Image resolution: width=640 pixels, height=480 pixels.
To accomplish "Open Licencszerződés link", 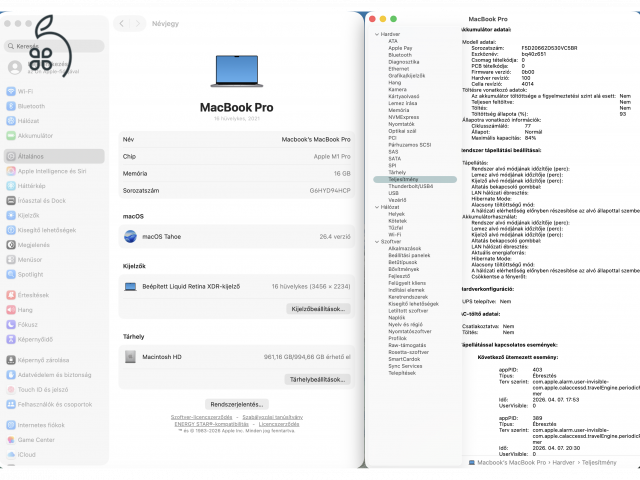I will tap(279, 424).
